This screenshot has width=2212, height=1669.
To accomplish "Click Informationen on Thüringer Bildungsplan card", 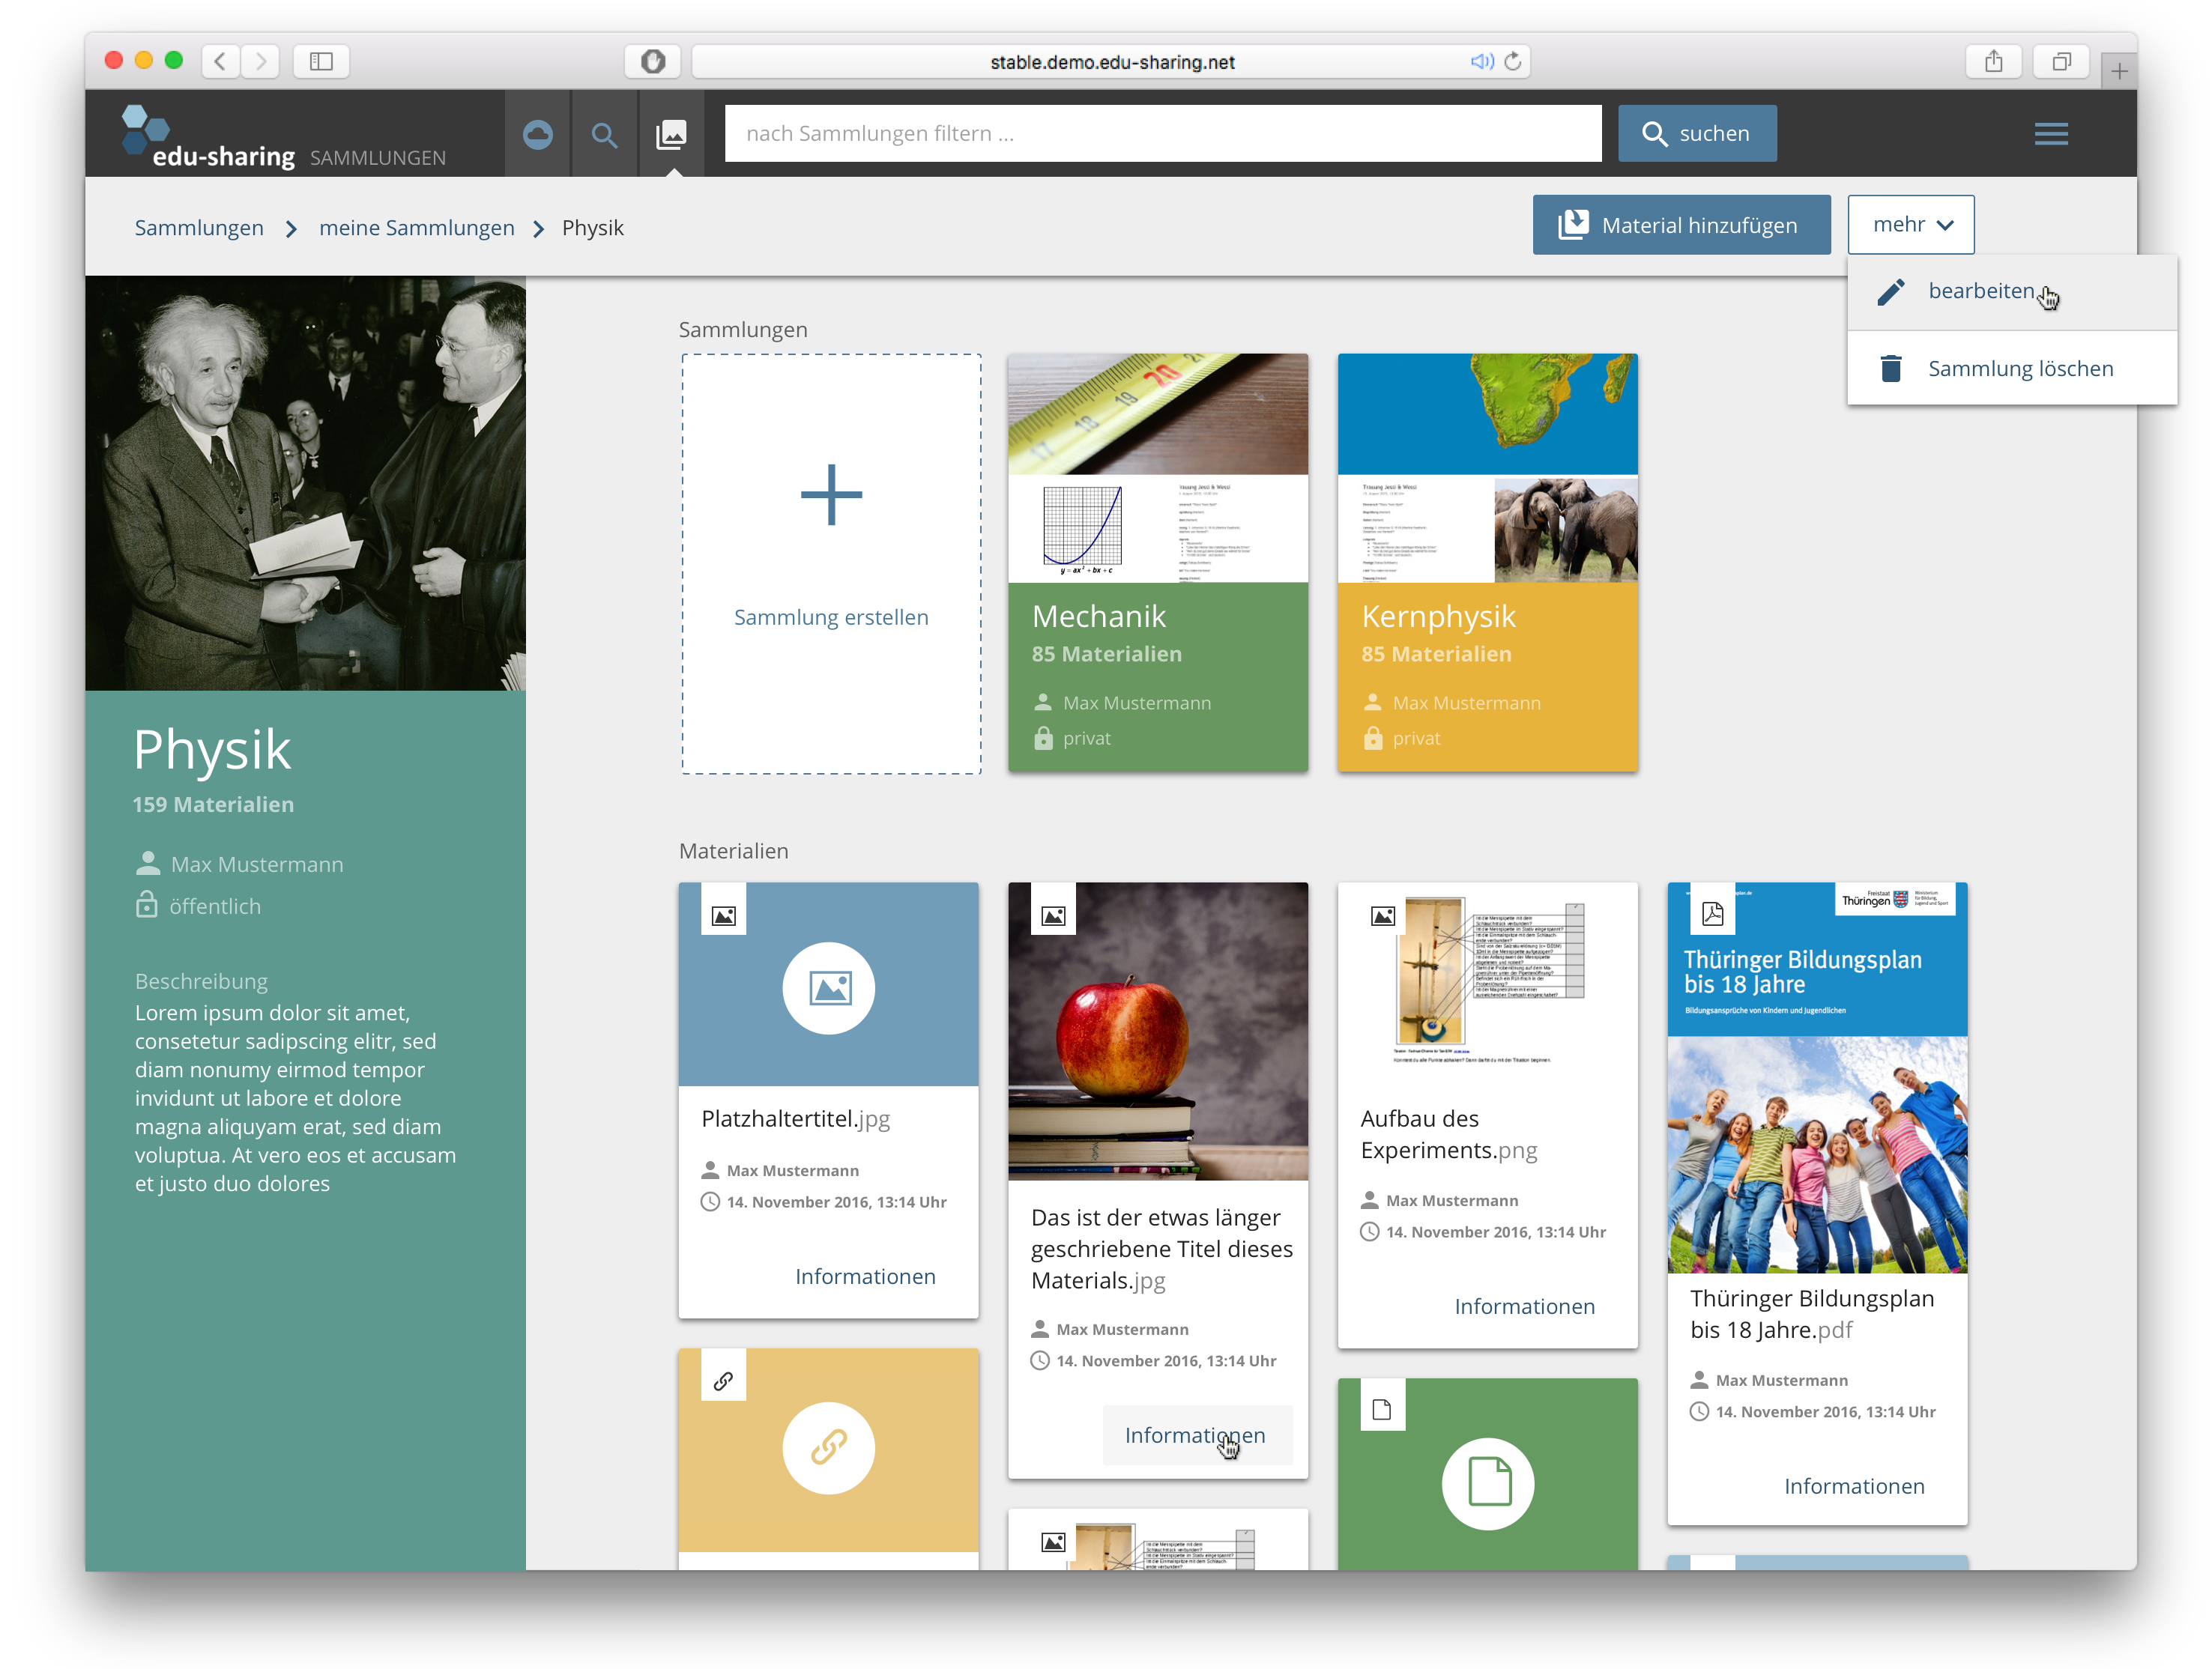I will 1854,1486.
